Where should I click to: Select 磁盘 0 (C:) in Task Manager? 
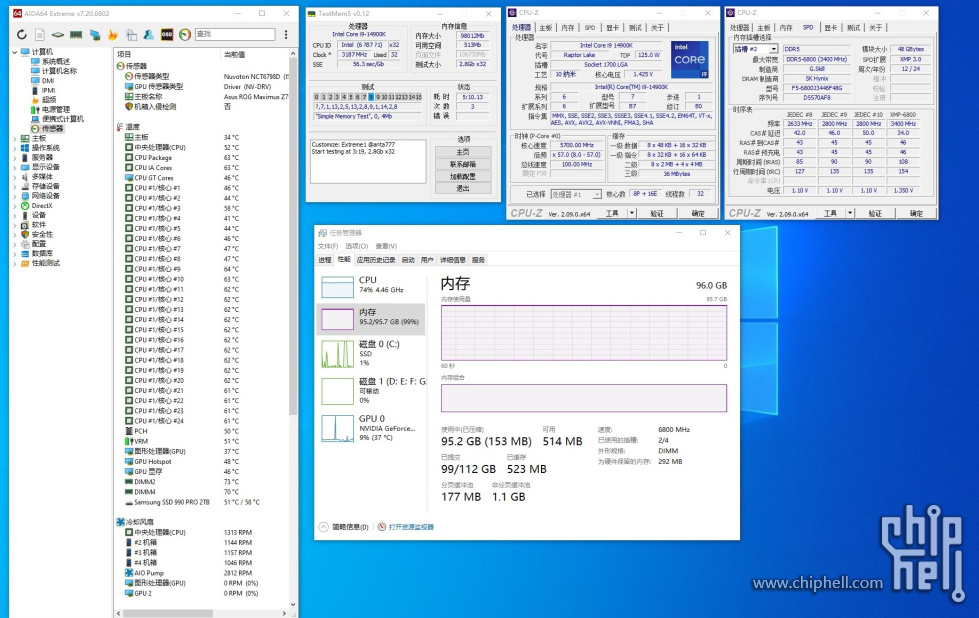point(373,353)
